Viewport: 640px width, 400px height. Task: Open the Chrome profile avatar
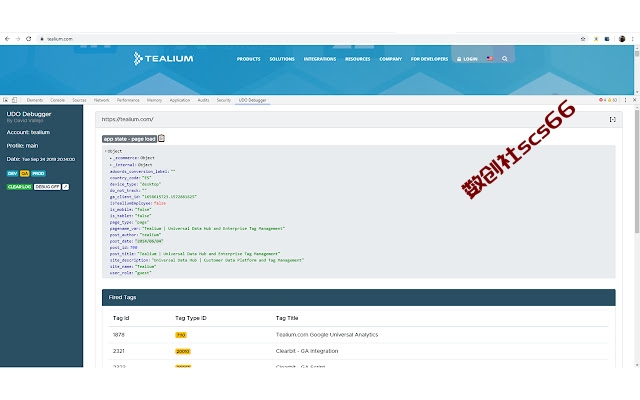622,39
